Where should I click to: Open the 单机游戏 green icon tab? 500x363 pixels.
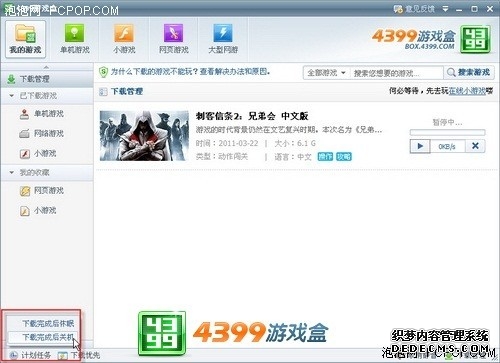75,39
